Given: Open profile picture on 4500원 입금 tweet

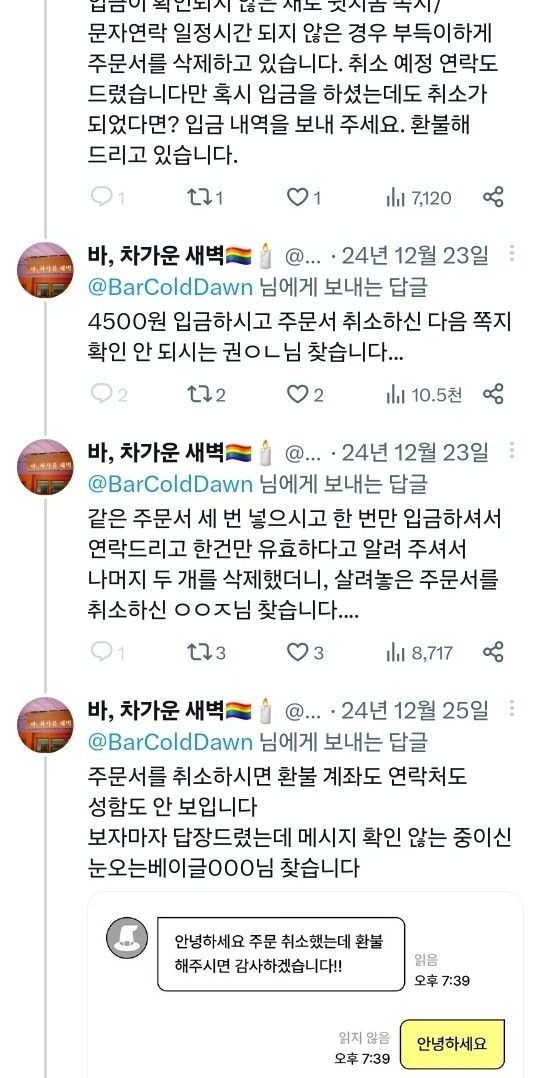Looking at the screenshot, I should (45, 270).
